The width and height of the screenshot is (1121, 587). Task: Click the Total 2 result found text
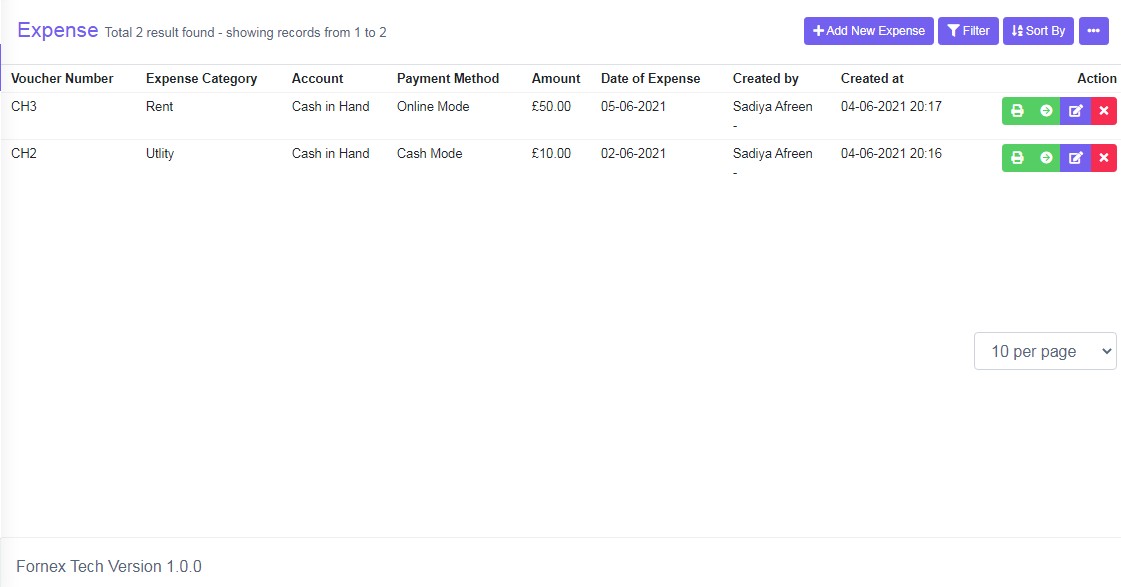pyautogui.click(x=245, y=32)
